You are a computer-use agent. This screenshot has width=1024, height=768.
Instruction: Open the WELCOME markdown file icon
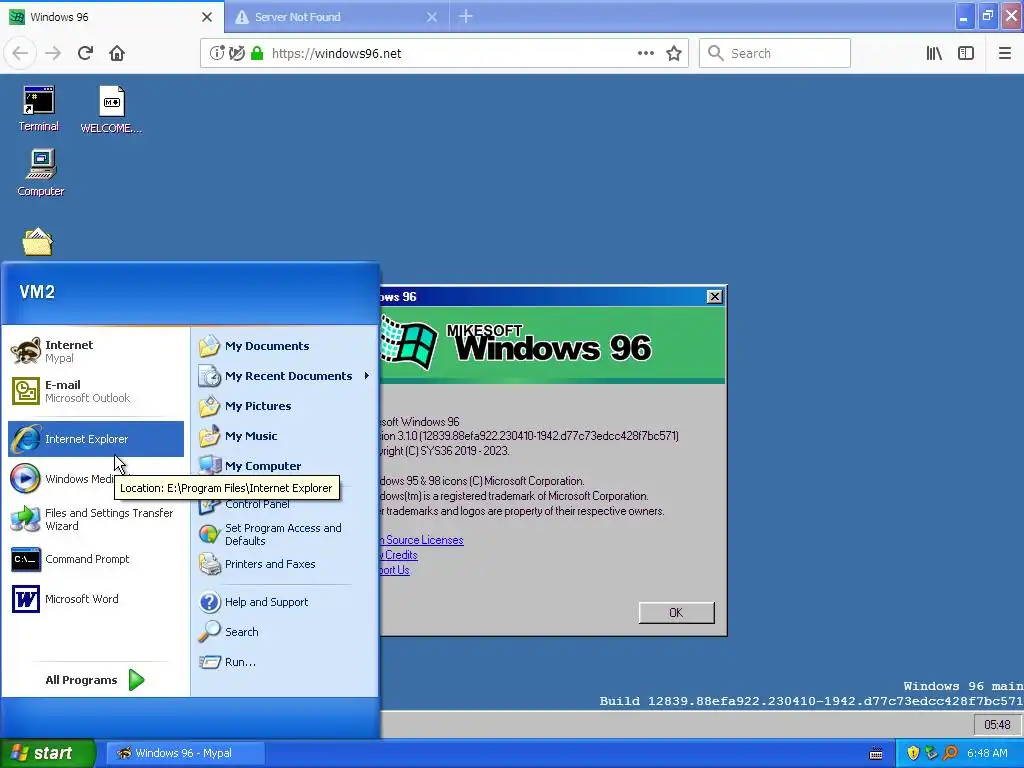click(111, 110)
